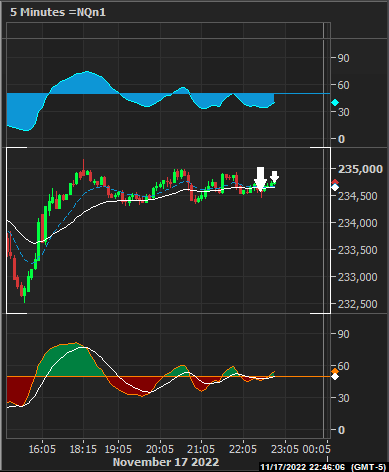Image resolution: width=389 pixels, height=472 pixels.
Task: Click the 18:15 time axis label
Action: (83, 449)
